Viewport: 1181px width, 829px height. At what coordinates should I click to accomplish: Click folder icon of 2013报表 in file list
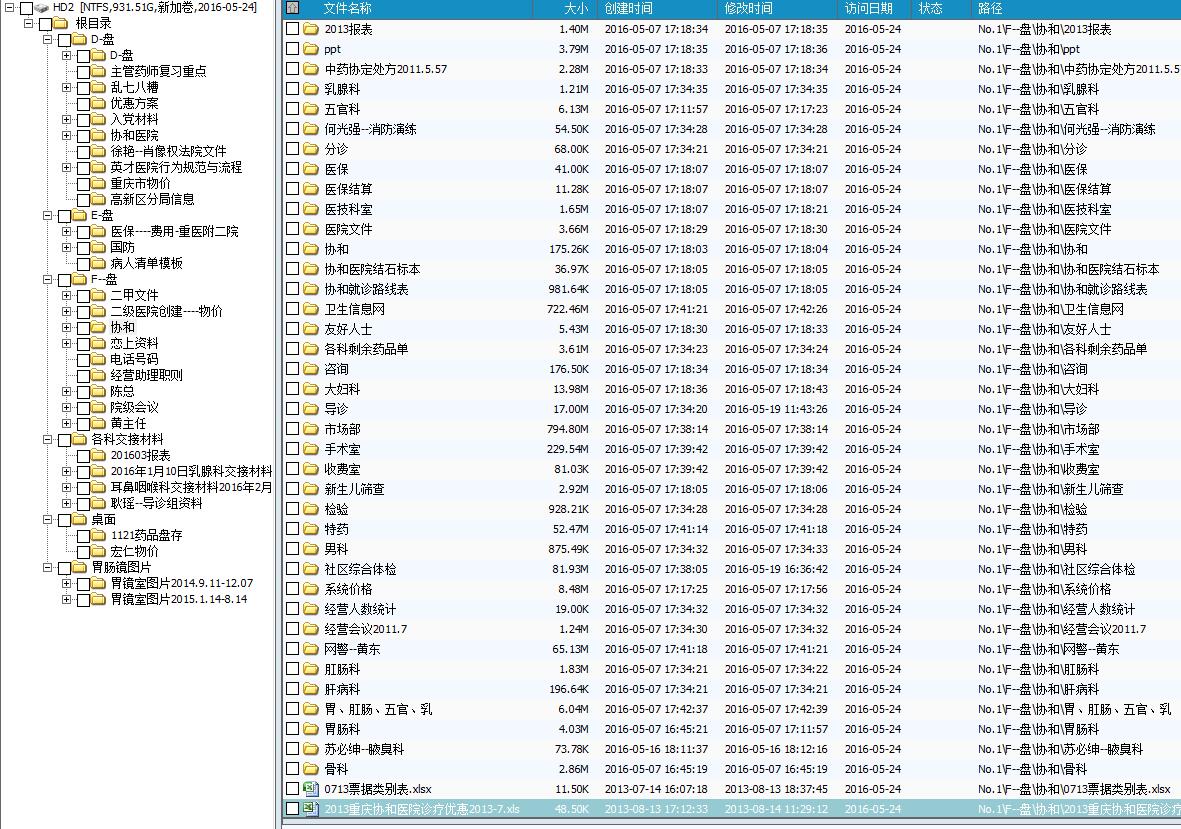coord(311,29)
